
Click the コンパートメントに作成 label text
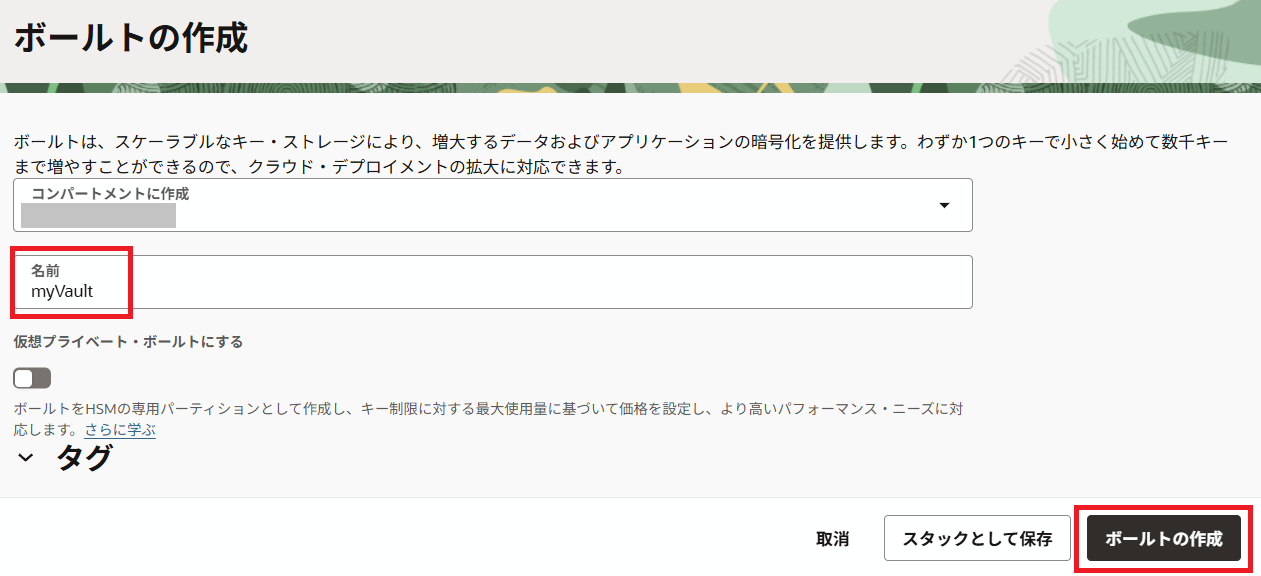[110, 194]
